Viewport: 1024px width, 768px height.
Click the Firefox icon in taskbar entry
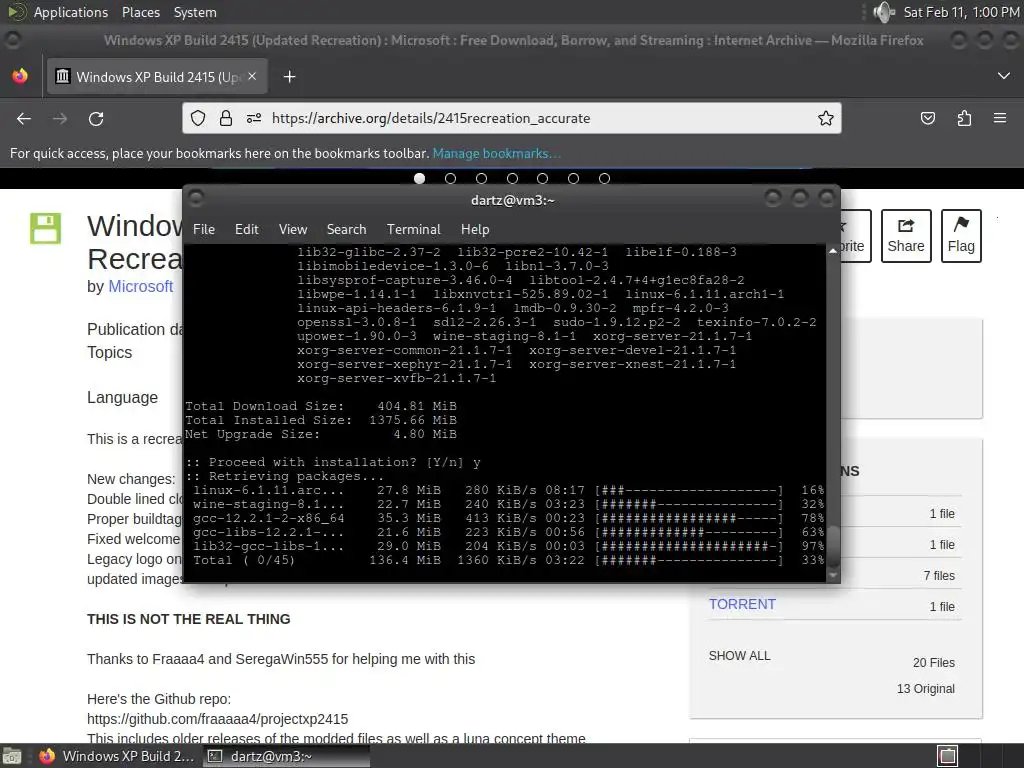click(x=47, y=756)
